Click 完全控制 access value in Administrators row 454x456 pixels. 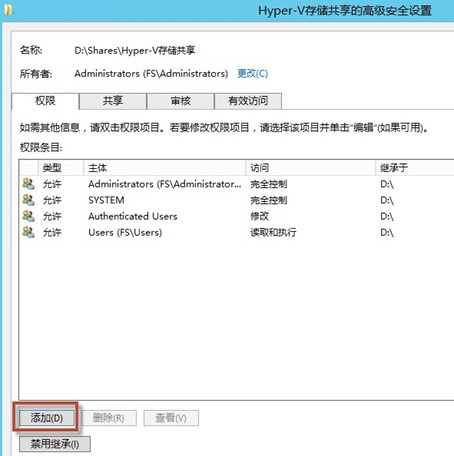click(x=268, y=184)
